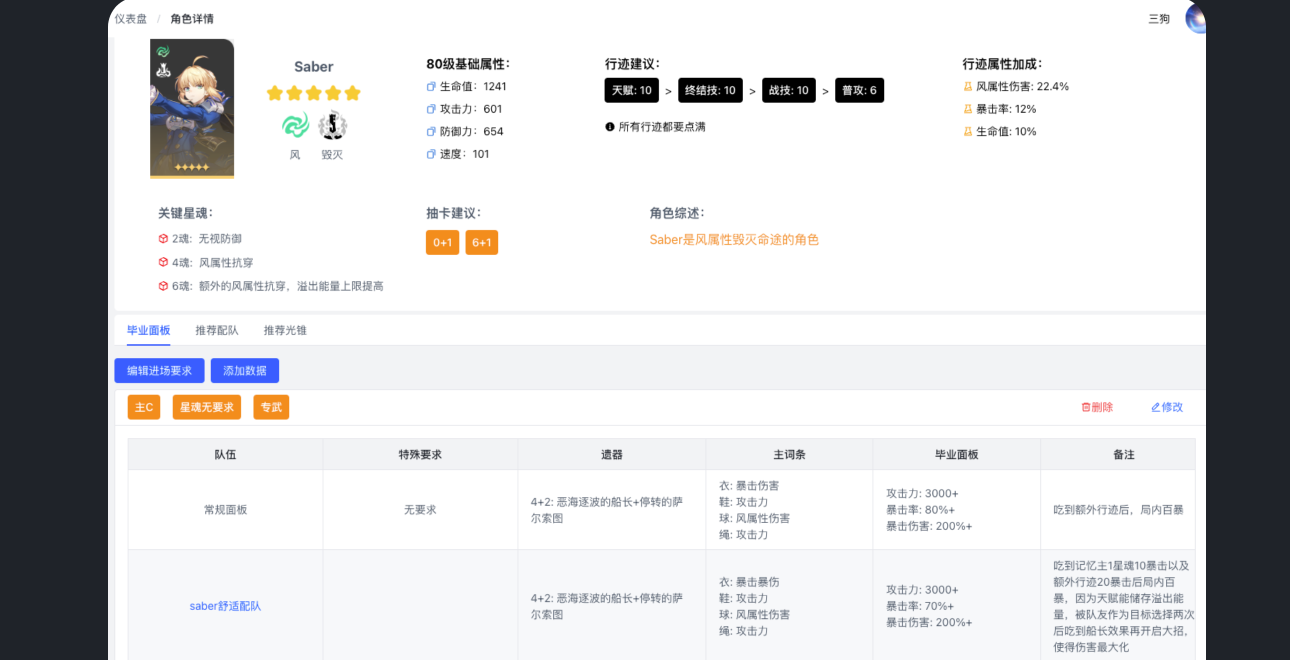Image resolution: width=1290 pixels, height=660 pixels.
Task: Click the info icon beside 所有行迹都要点满
Action: point(610,127)
